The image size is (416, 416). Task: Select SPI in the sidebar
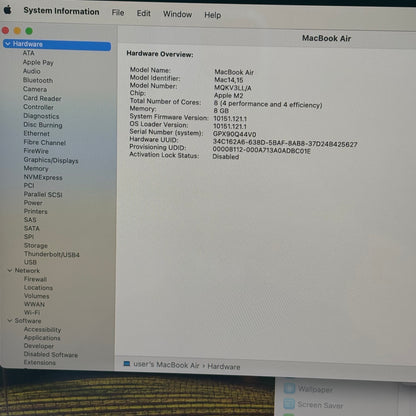pyautogui.click(x=29, y=236)
